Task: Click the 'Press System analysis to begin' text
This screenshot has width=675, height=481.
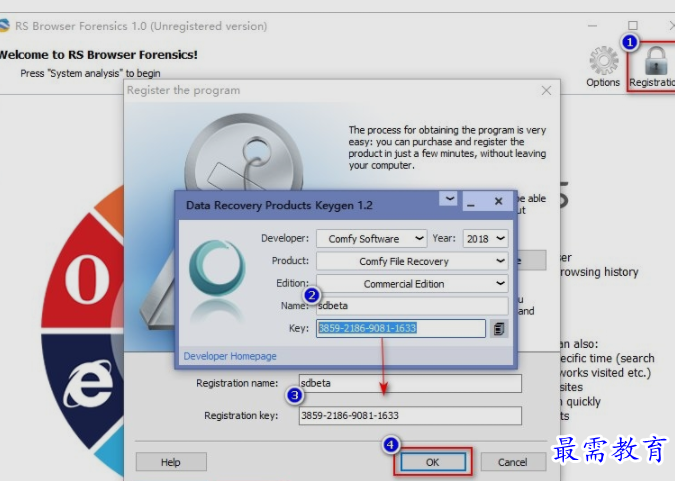Action: point(90,73)
